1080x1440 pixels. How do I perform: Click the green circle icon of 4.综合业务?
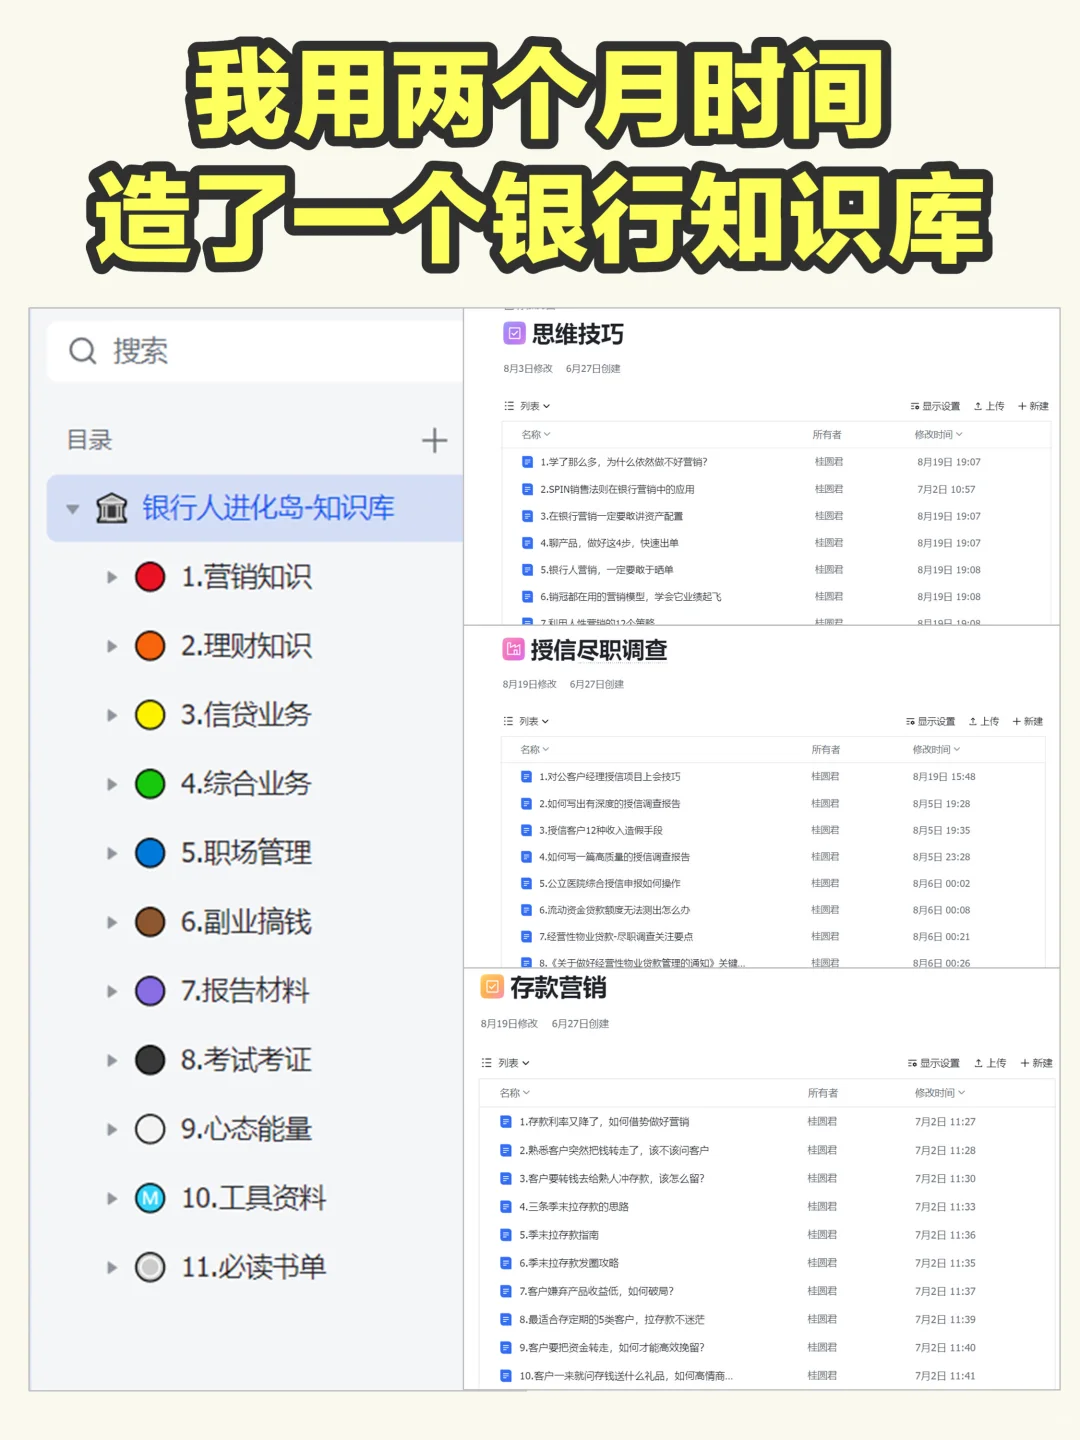150,784
